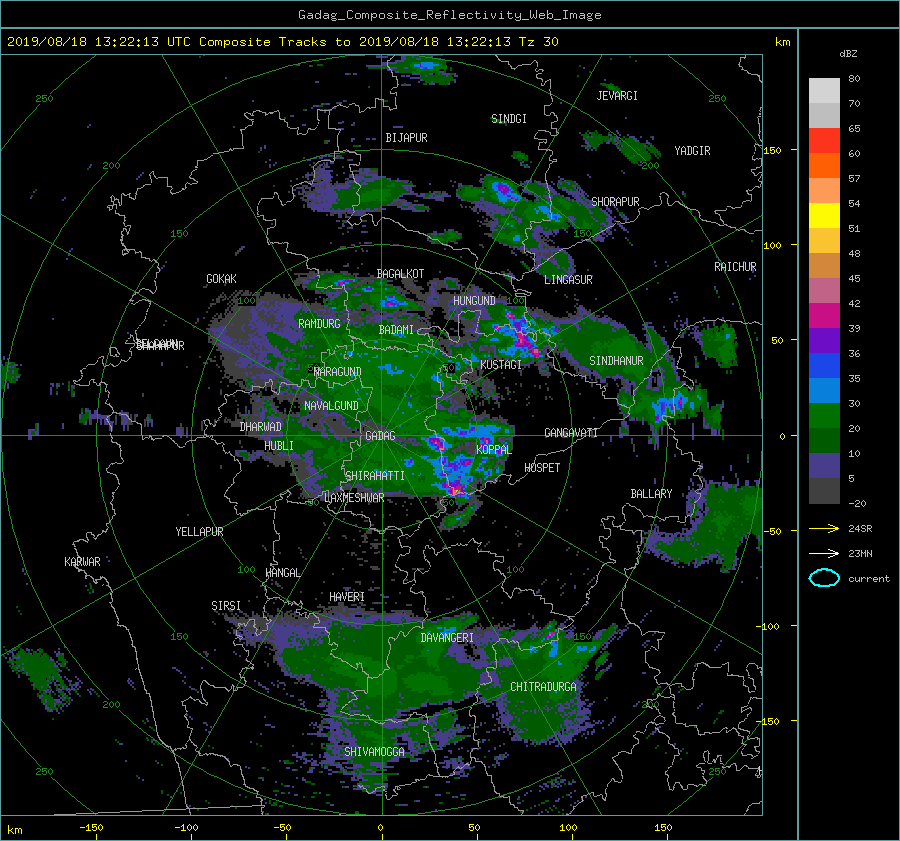
Task: Click the HANGAL city label
Action: 283,573
